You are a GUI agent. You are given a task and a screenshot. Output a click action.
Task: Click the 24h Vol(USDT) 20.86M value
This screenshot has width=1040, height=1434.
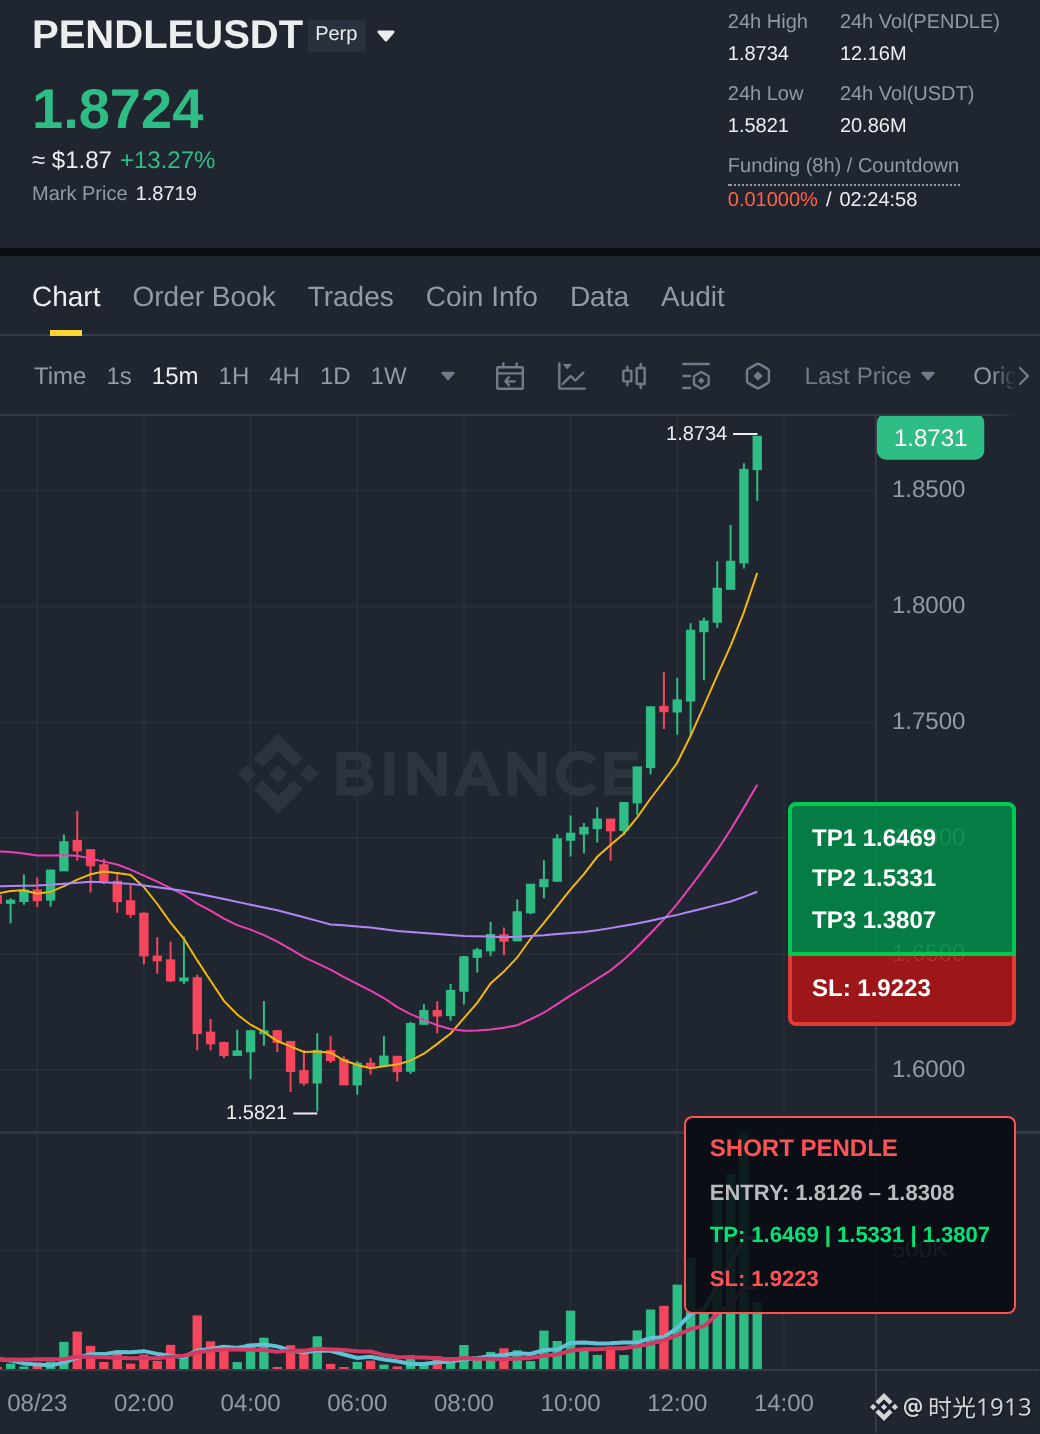pyautogui.click(x=873, y=125)
